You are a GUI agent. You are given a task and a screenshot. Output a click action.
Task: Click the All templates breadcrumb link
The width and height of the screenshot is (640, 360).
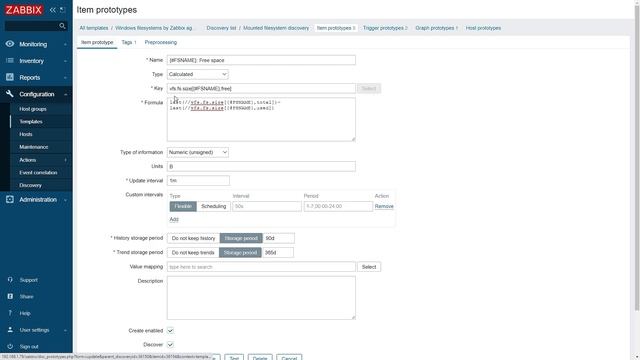94,28
